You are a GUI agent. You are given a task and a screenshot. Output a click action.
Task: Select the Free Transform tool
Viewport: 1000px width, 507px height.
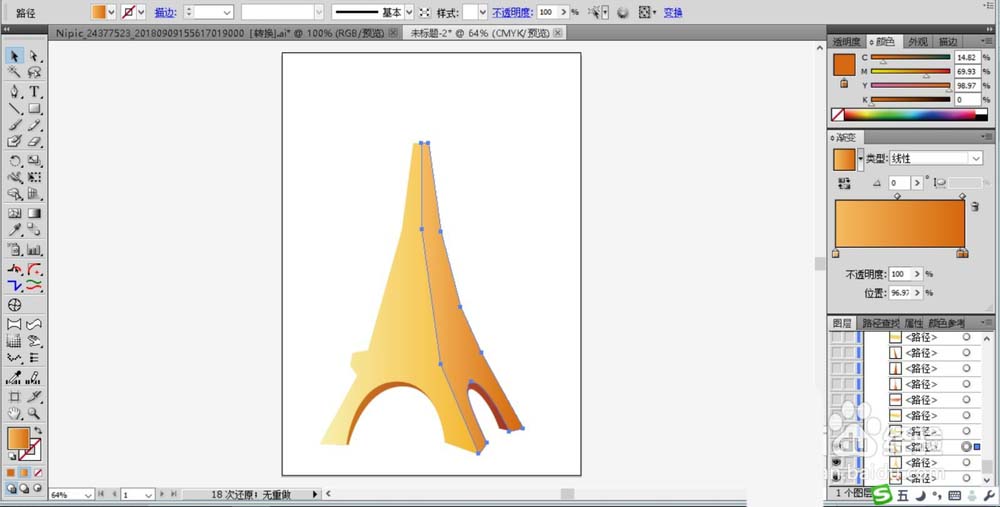[34, 177]
